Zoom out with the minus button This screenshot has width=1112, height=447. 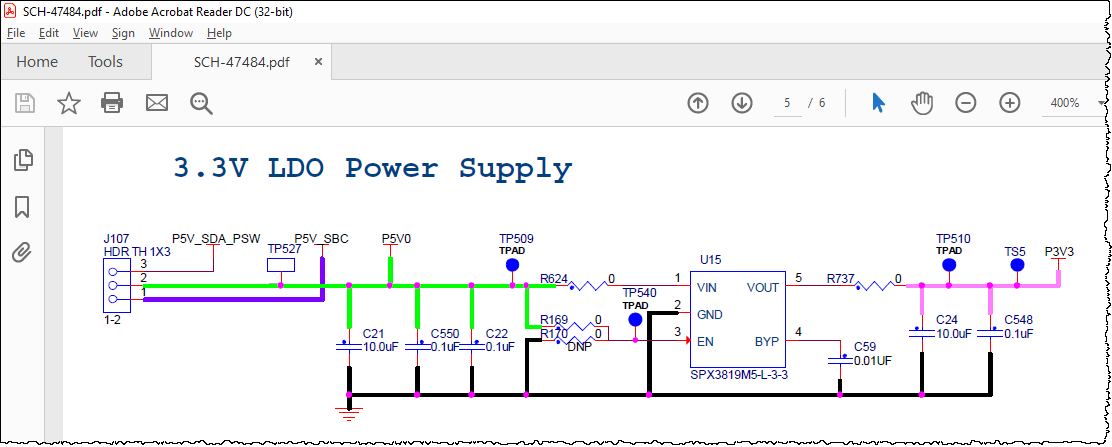pyautogui.click(x=966, y=103)
